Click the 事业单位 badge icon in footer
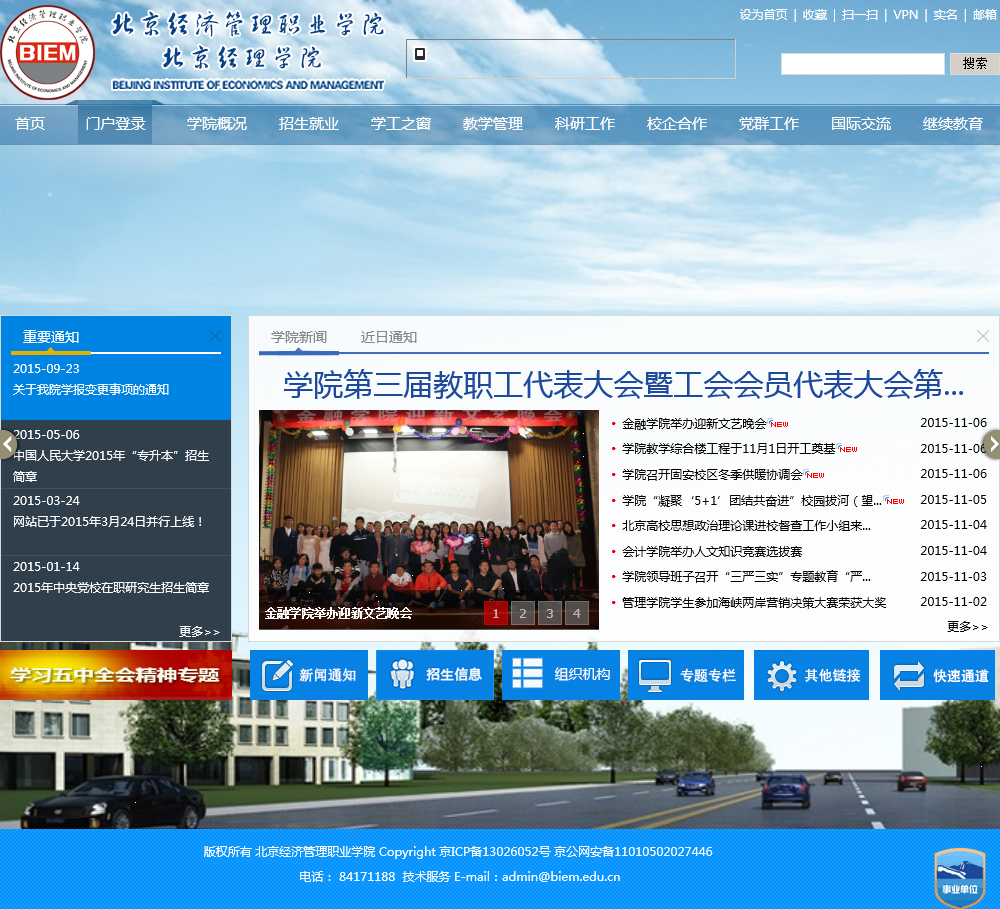1000x909 pixels. pos(960,878)
